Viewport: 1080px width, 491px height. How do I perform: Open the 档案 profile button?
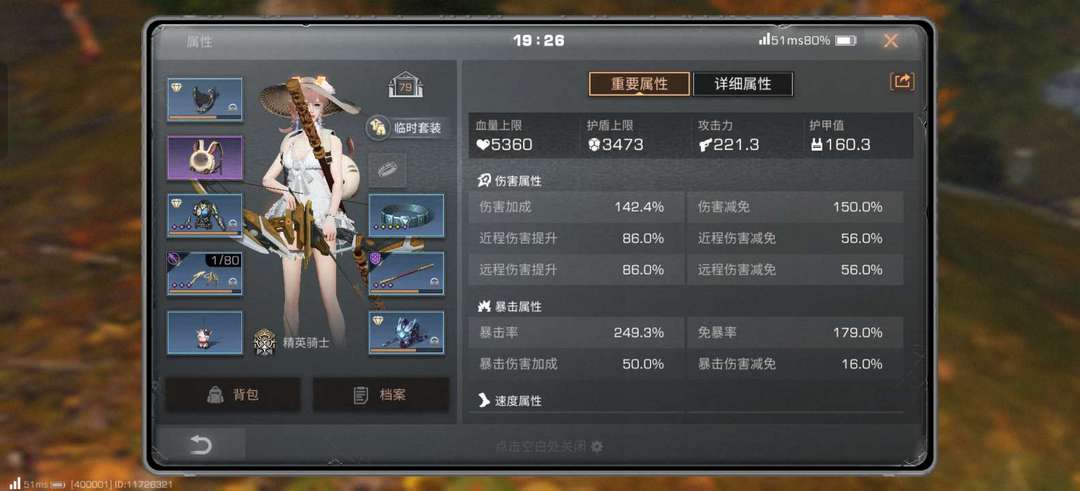(381, 395)
